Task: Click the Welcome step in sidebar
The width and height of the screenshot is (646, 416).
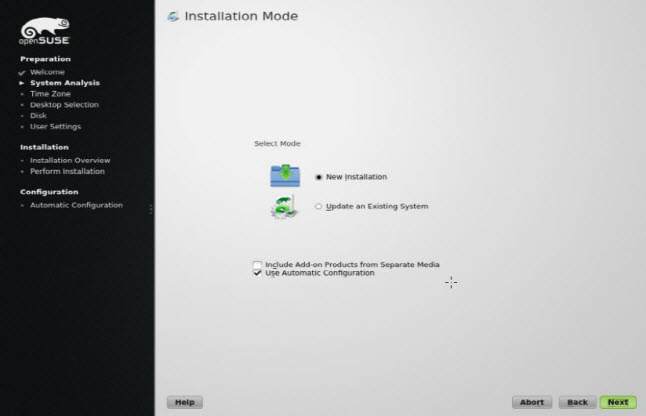Action: coord(47,72)
